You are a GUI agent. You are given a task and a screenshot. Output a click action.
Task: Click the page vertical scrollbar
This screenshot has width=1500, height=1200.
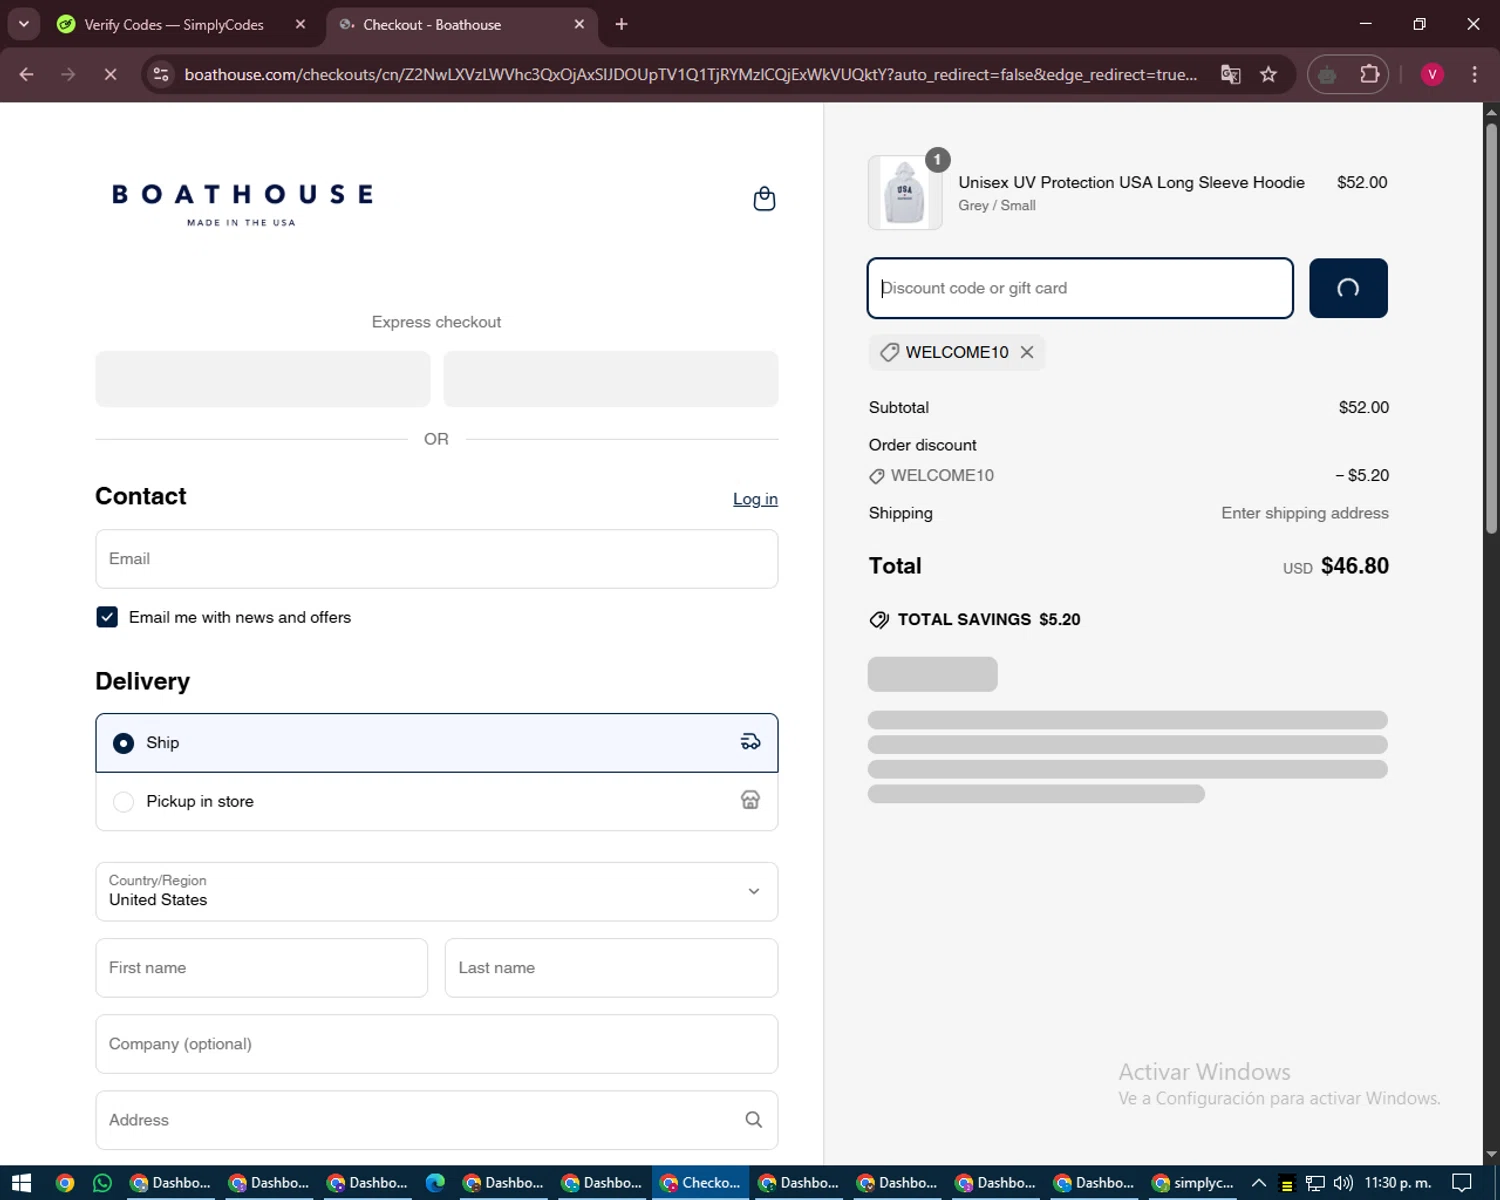[x=1491, y=330]
